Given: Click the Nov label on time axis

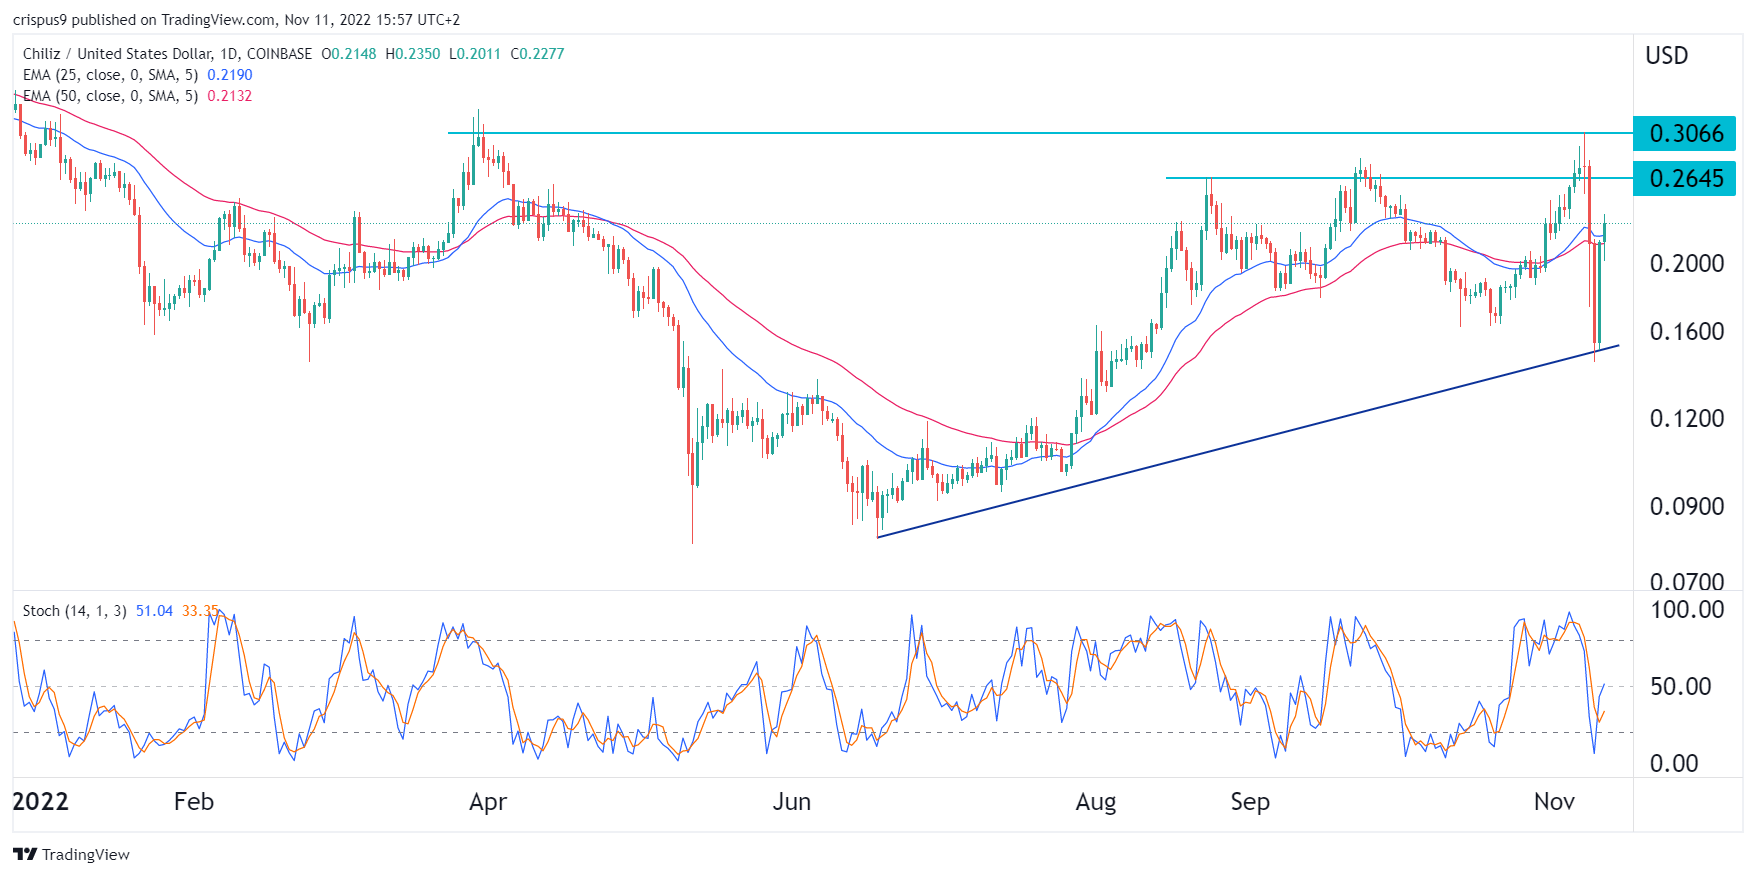Looking at the screenshot, I should [x=1554, y=802].
